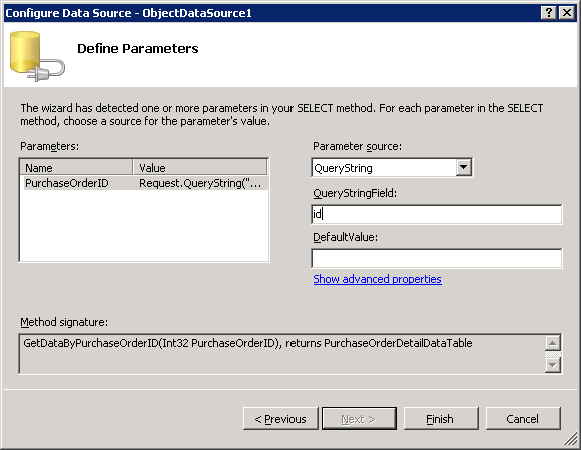
Task: Focus the QueryStringField input containing id
Action: (437, 214)
